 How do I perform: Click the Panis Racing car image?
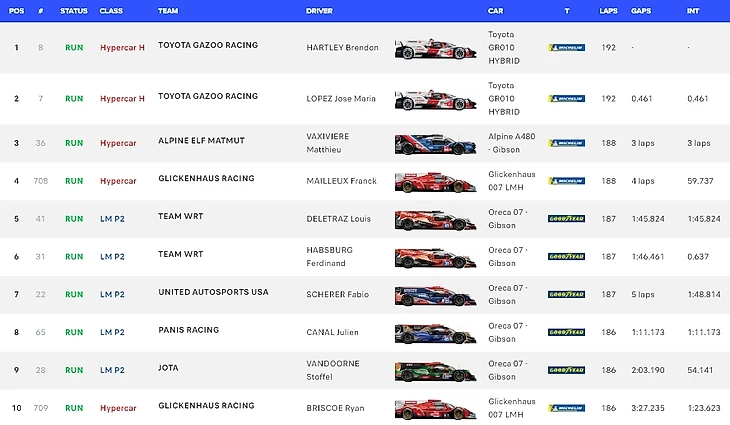pos(435,333)
